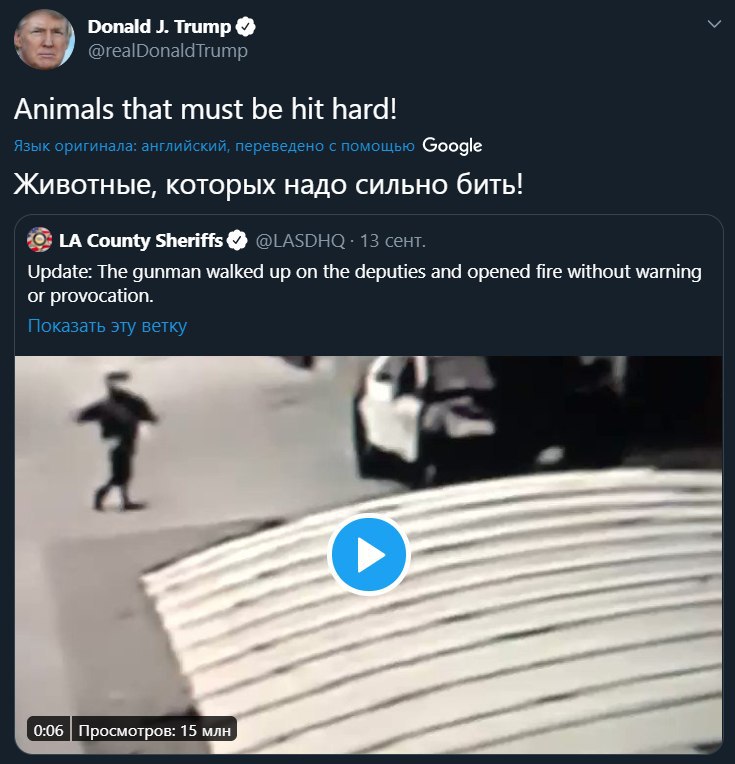
Task: Open the LA County Sheriffs account name
Action: [x=140, y=241]
